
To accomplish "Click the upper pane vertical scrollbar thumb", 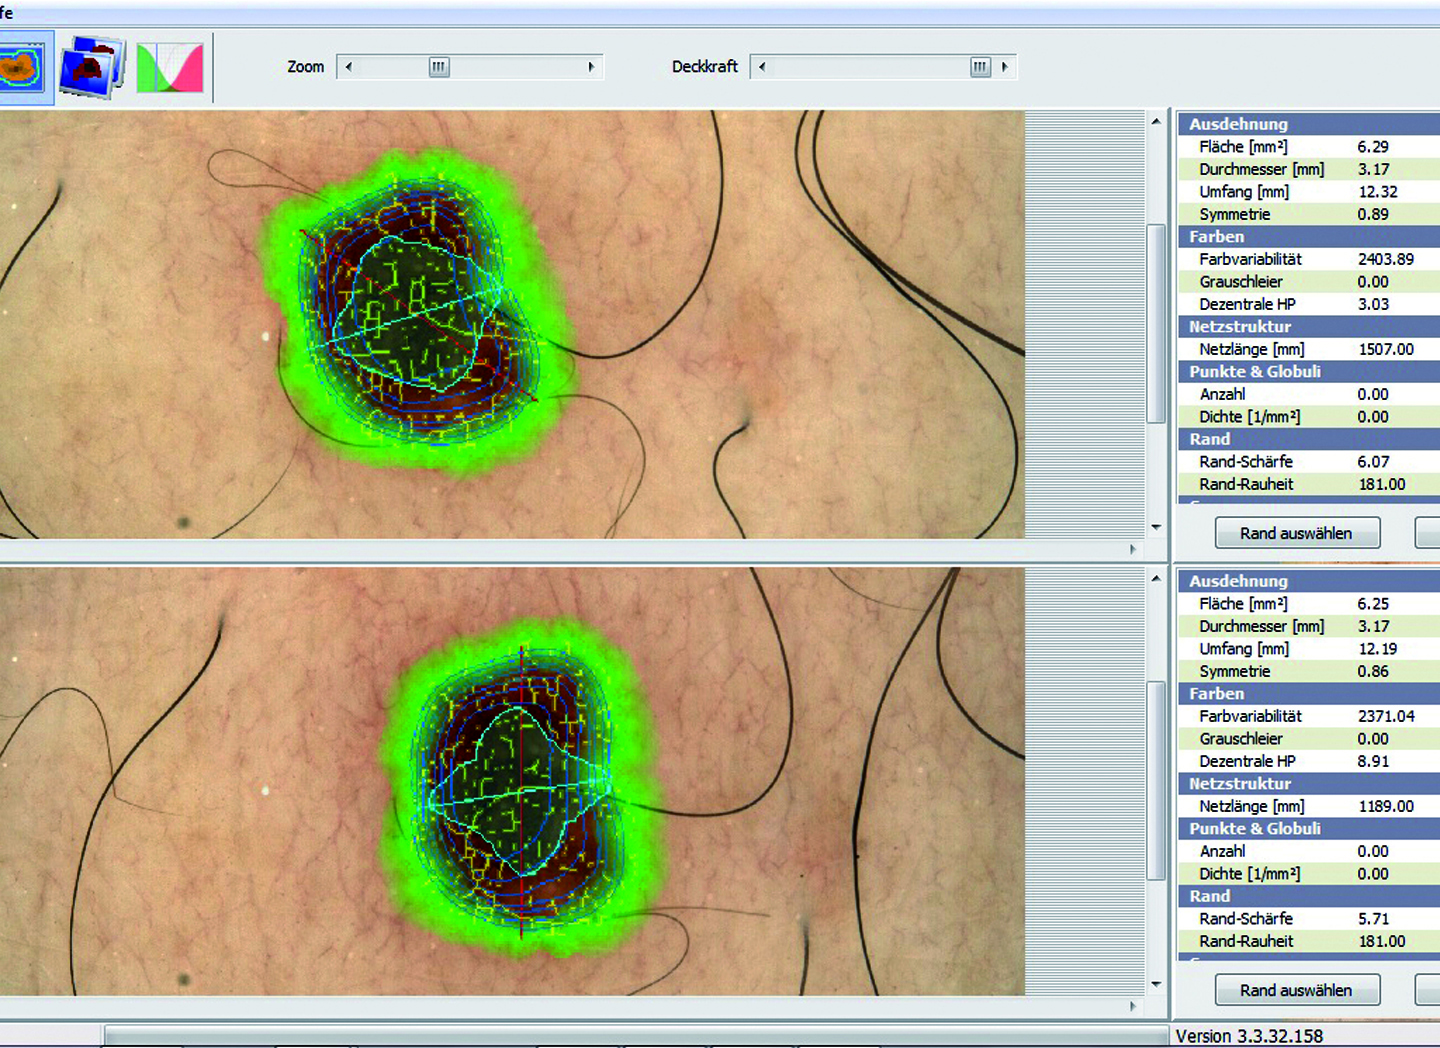I will [1156, 322].
